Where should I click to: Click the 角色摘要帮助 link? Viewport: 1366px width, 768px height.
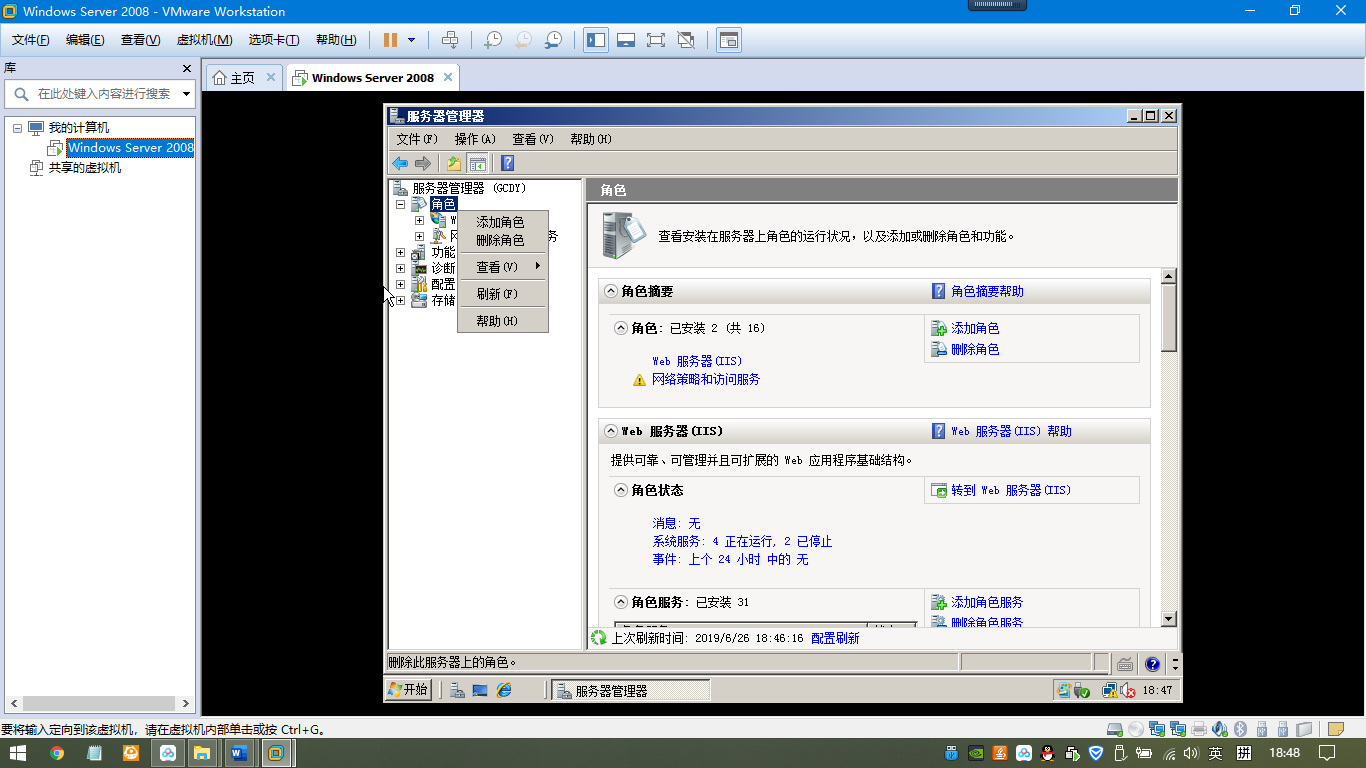[987, 291]
